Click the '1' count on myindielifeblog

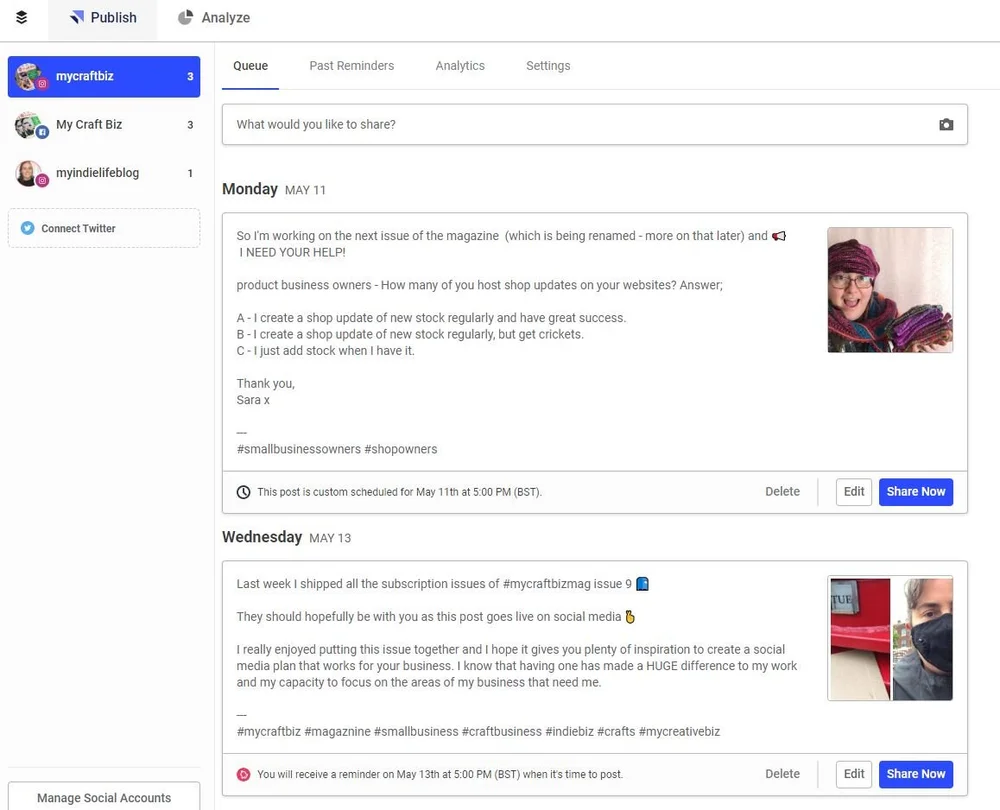(x=190, y=173)
